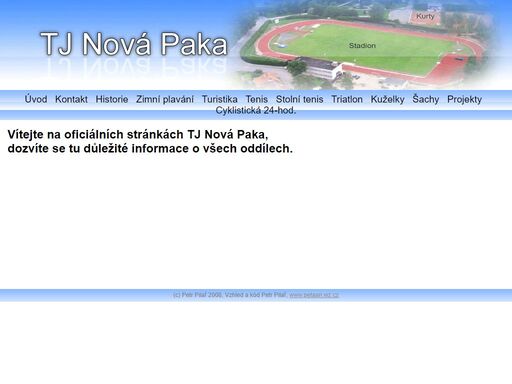Viewport: 512px width, 384px height.
Task: Go to the Kontakt page
Action: pos(71,99)
